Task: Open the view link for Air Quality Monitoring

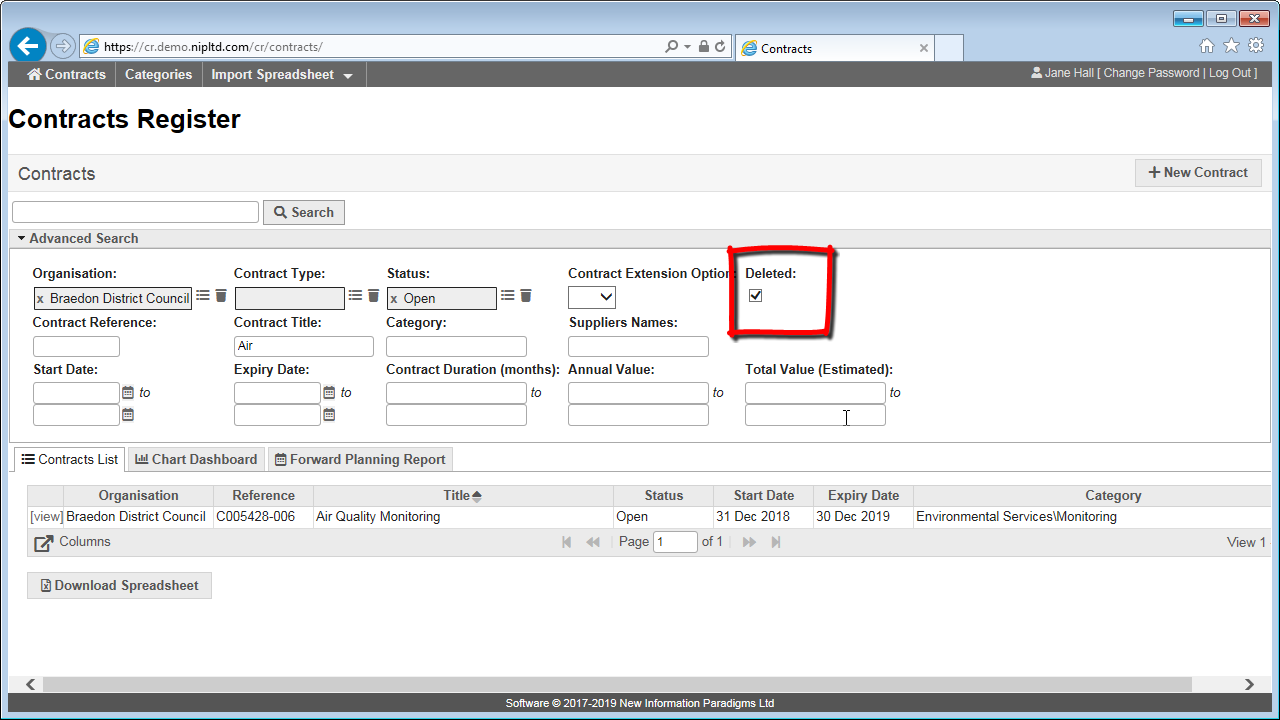Action: [46, 517]
